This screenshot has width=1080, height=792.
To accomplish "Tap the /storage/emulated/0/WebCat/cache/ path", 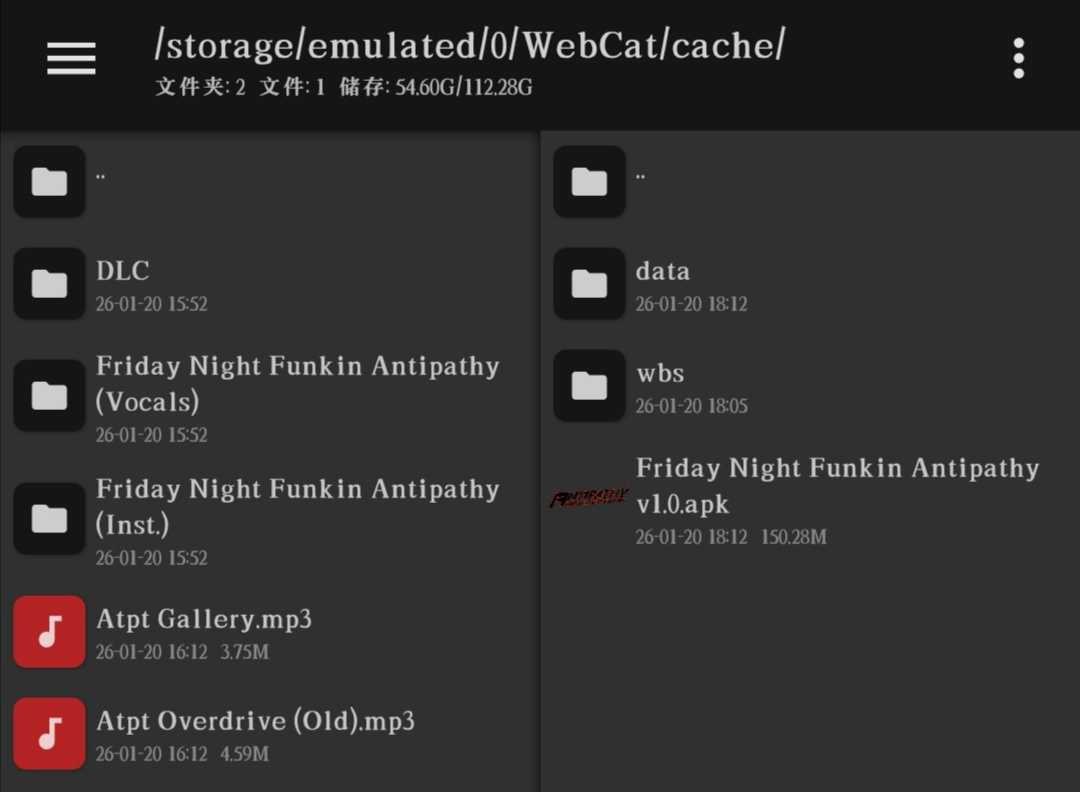I will (x=470, y=45).
